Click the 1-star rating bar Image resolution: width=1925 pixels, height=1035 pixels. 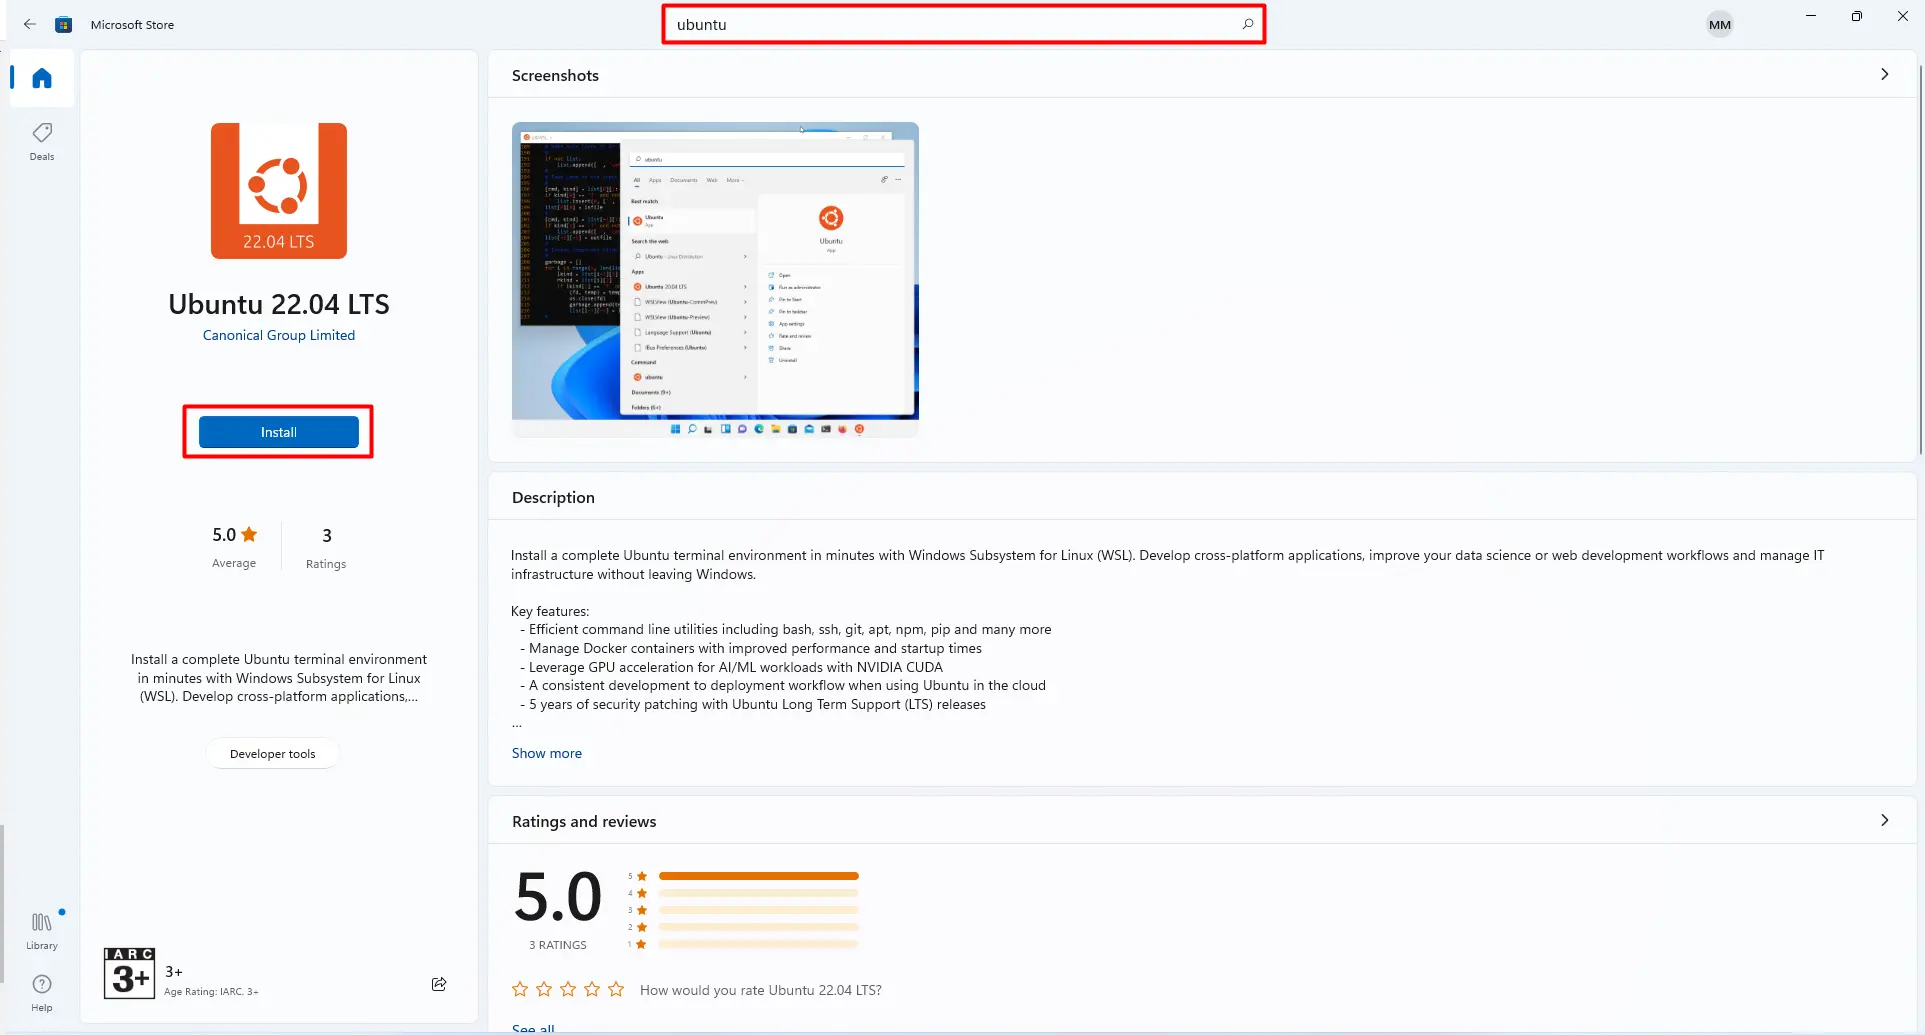click(x=759, y=944)
